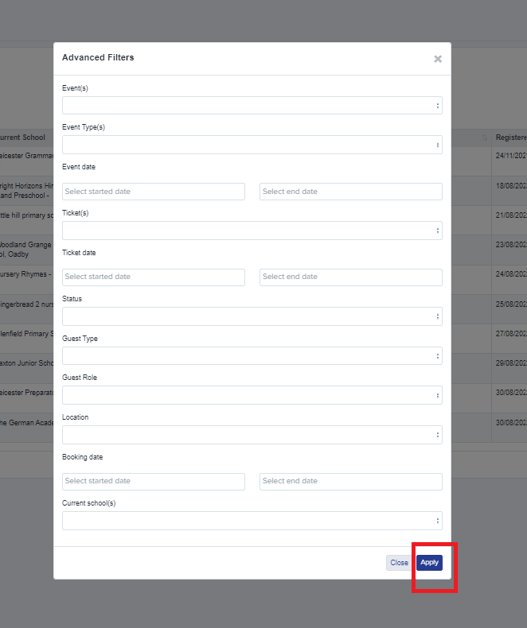Click the sort arrows icon beside Registered column
Viewport: 527px width, 628px height.
(485, 137)
